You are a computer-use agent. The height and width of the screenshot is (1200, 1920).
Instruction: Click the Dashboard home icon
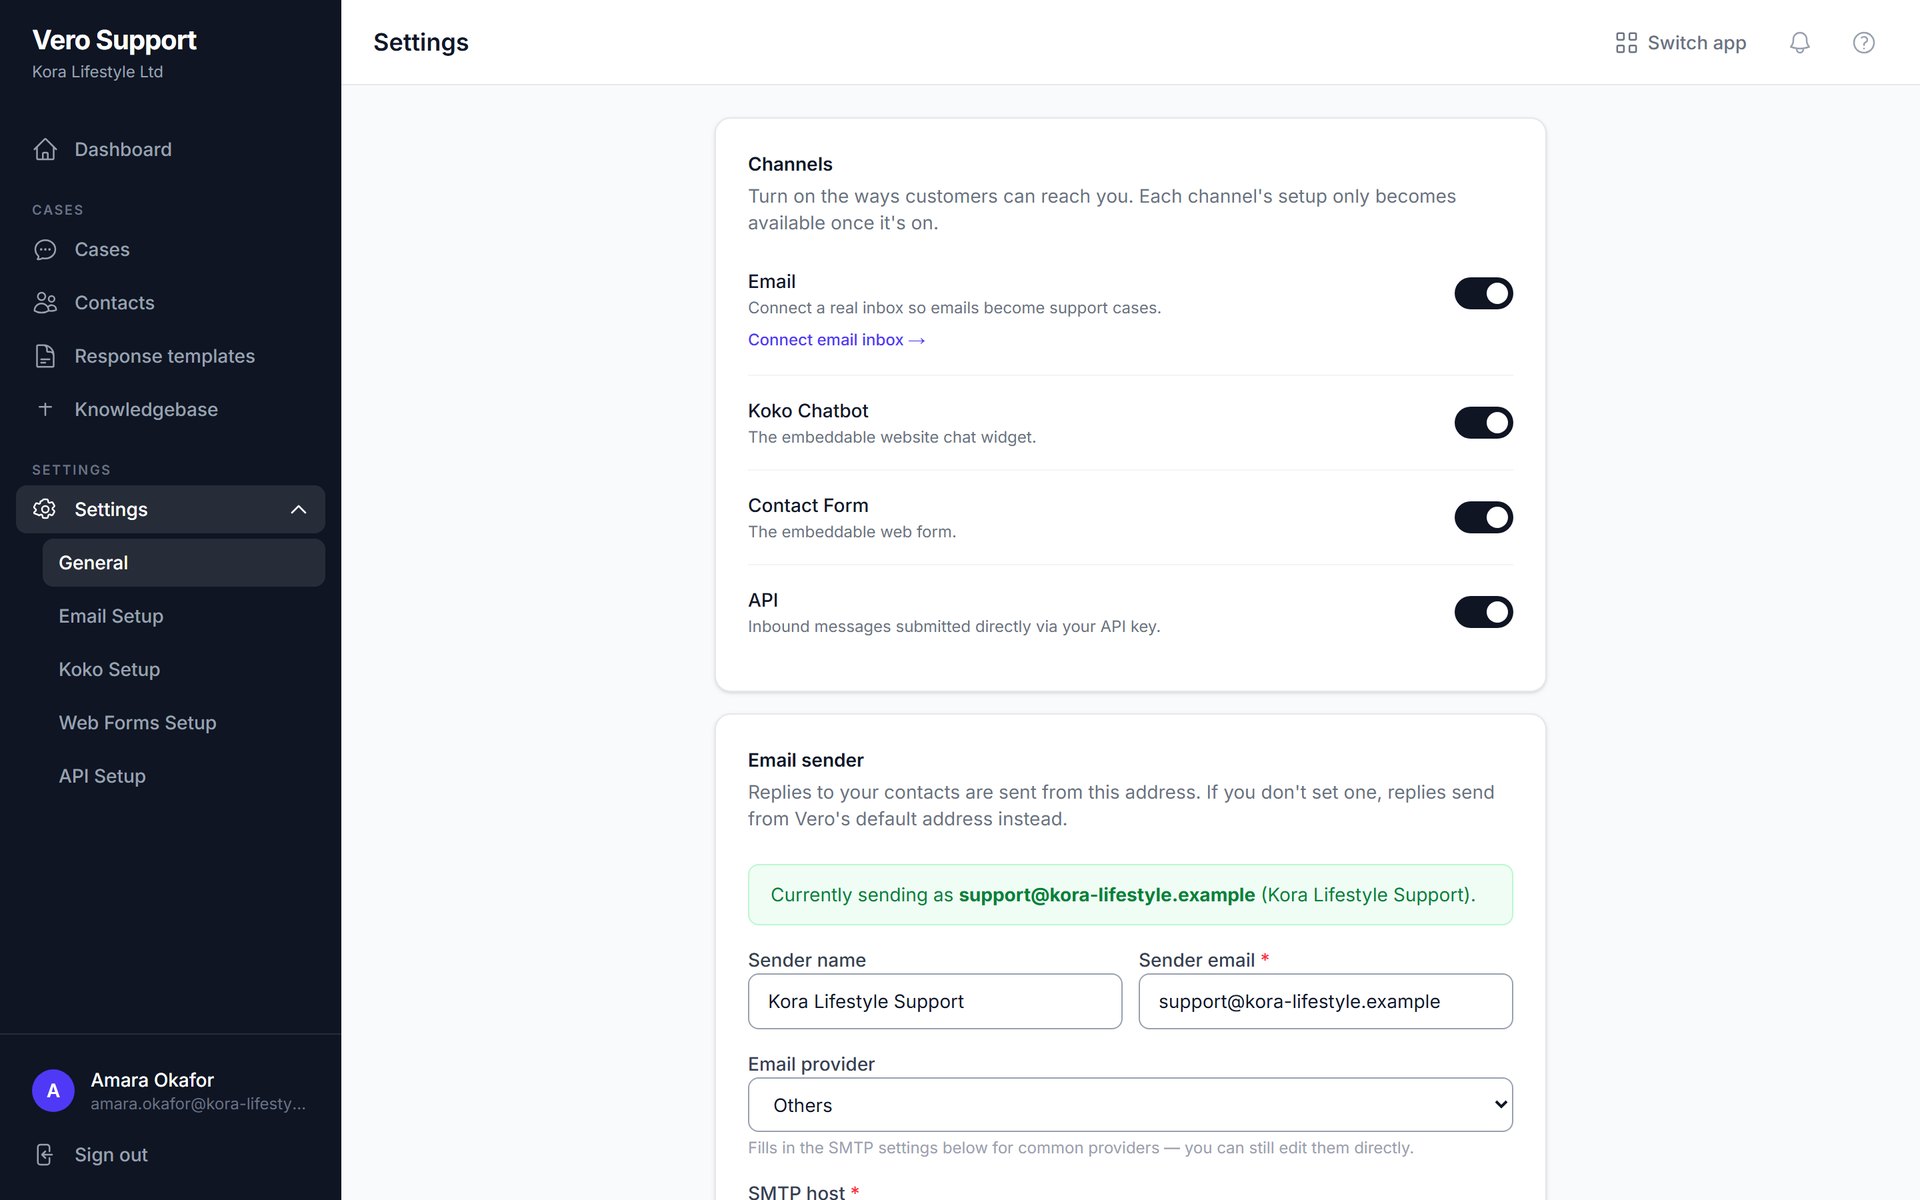pos(45,149)
